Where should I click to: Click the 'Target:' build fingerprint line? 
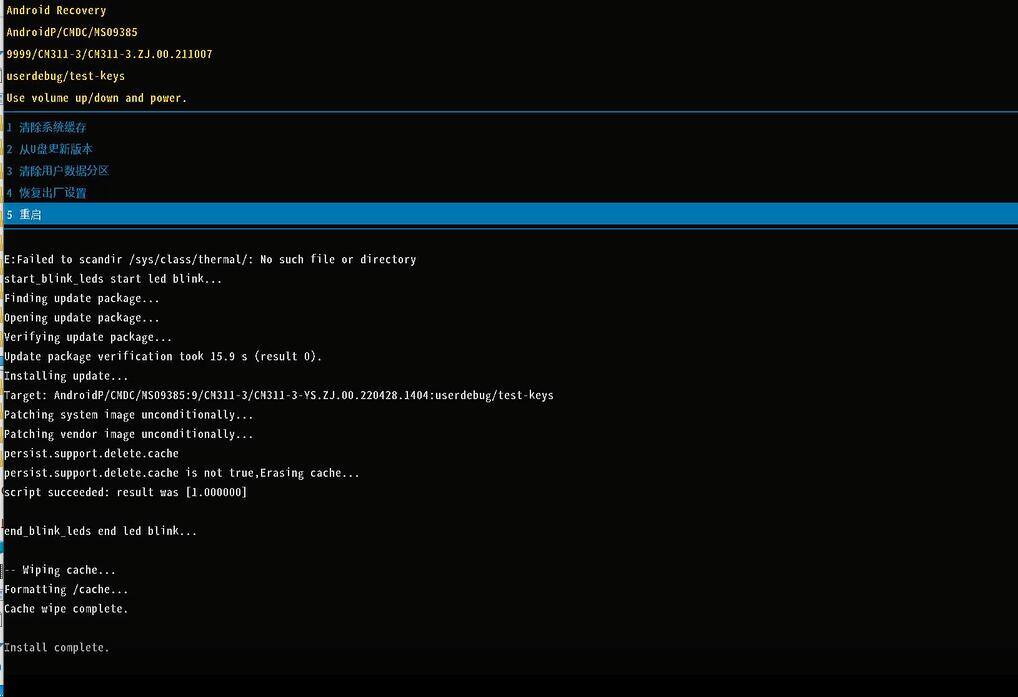(278, 396)
